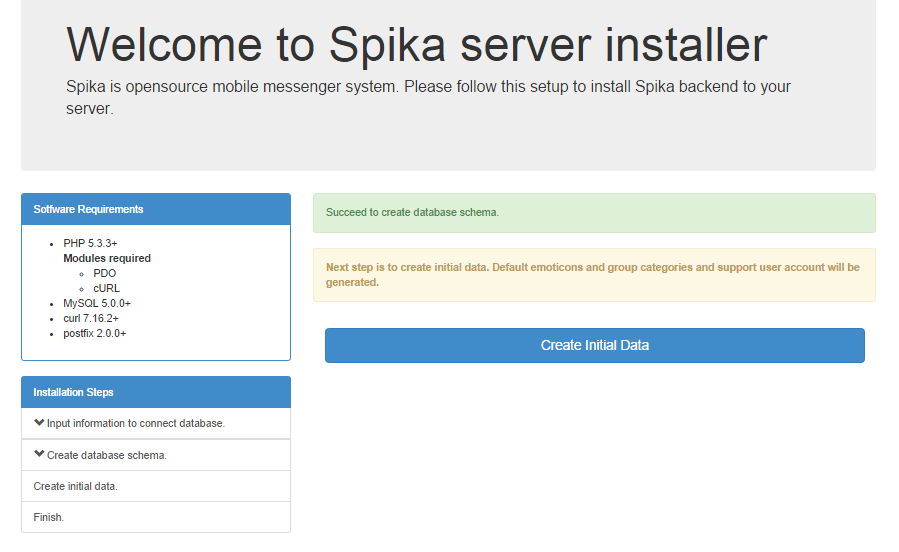This screenshot has height=552, width=899.
Task: Select 'Create initial data.' step
Action: [156, 486]
